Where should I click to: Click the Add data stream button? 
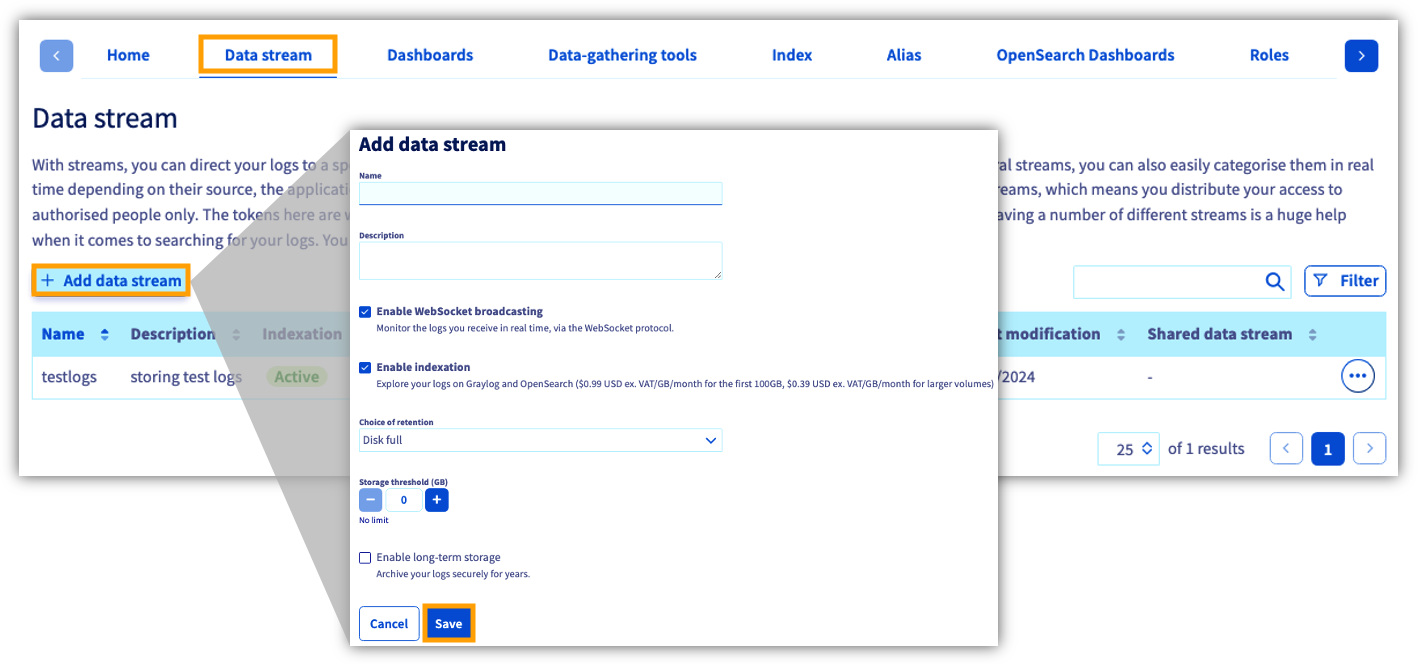click(x=112, y=281)
